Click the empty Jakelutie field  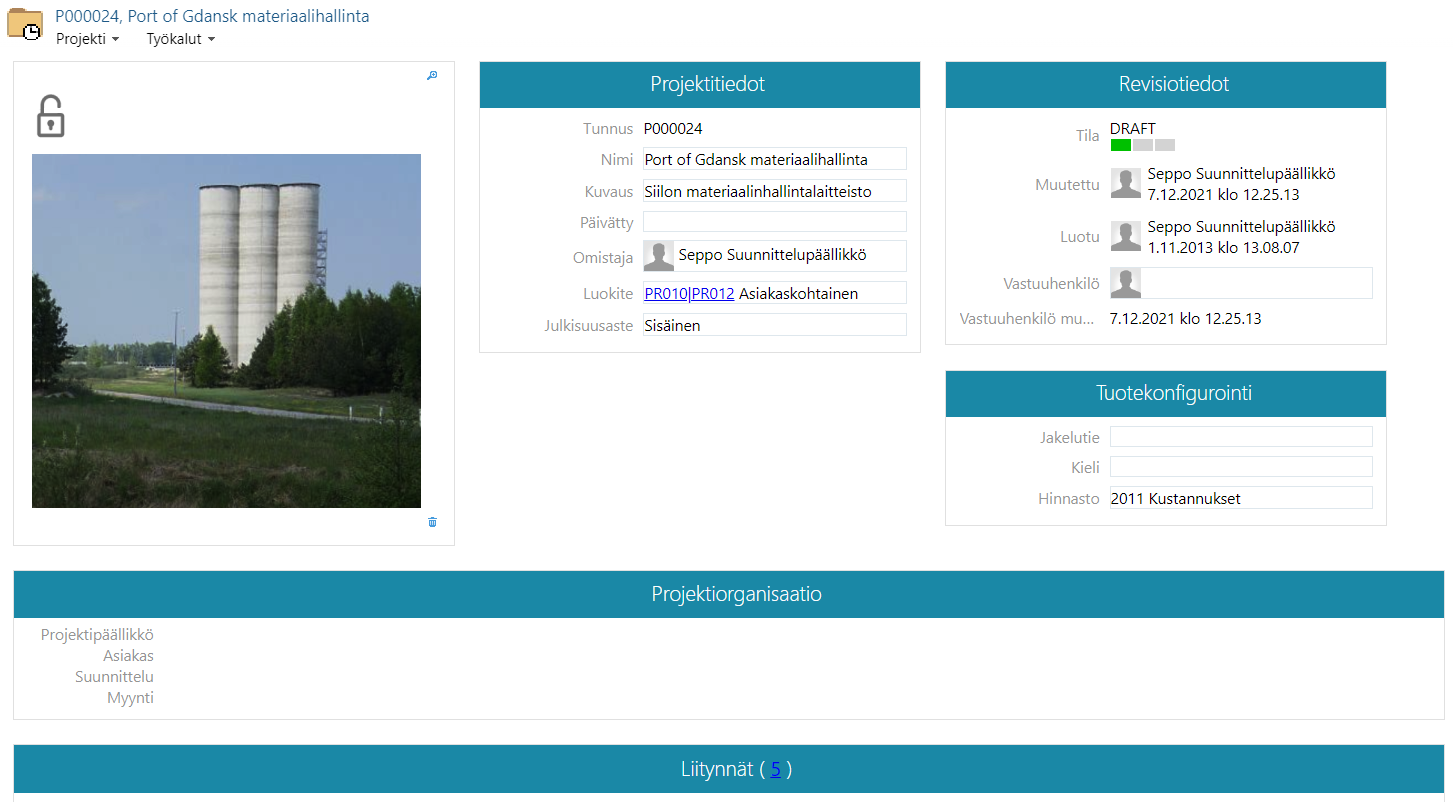coord(1241,436)
